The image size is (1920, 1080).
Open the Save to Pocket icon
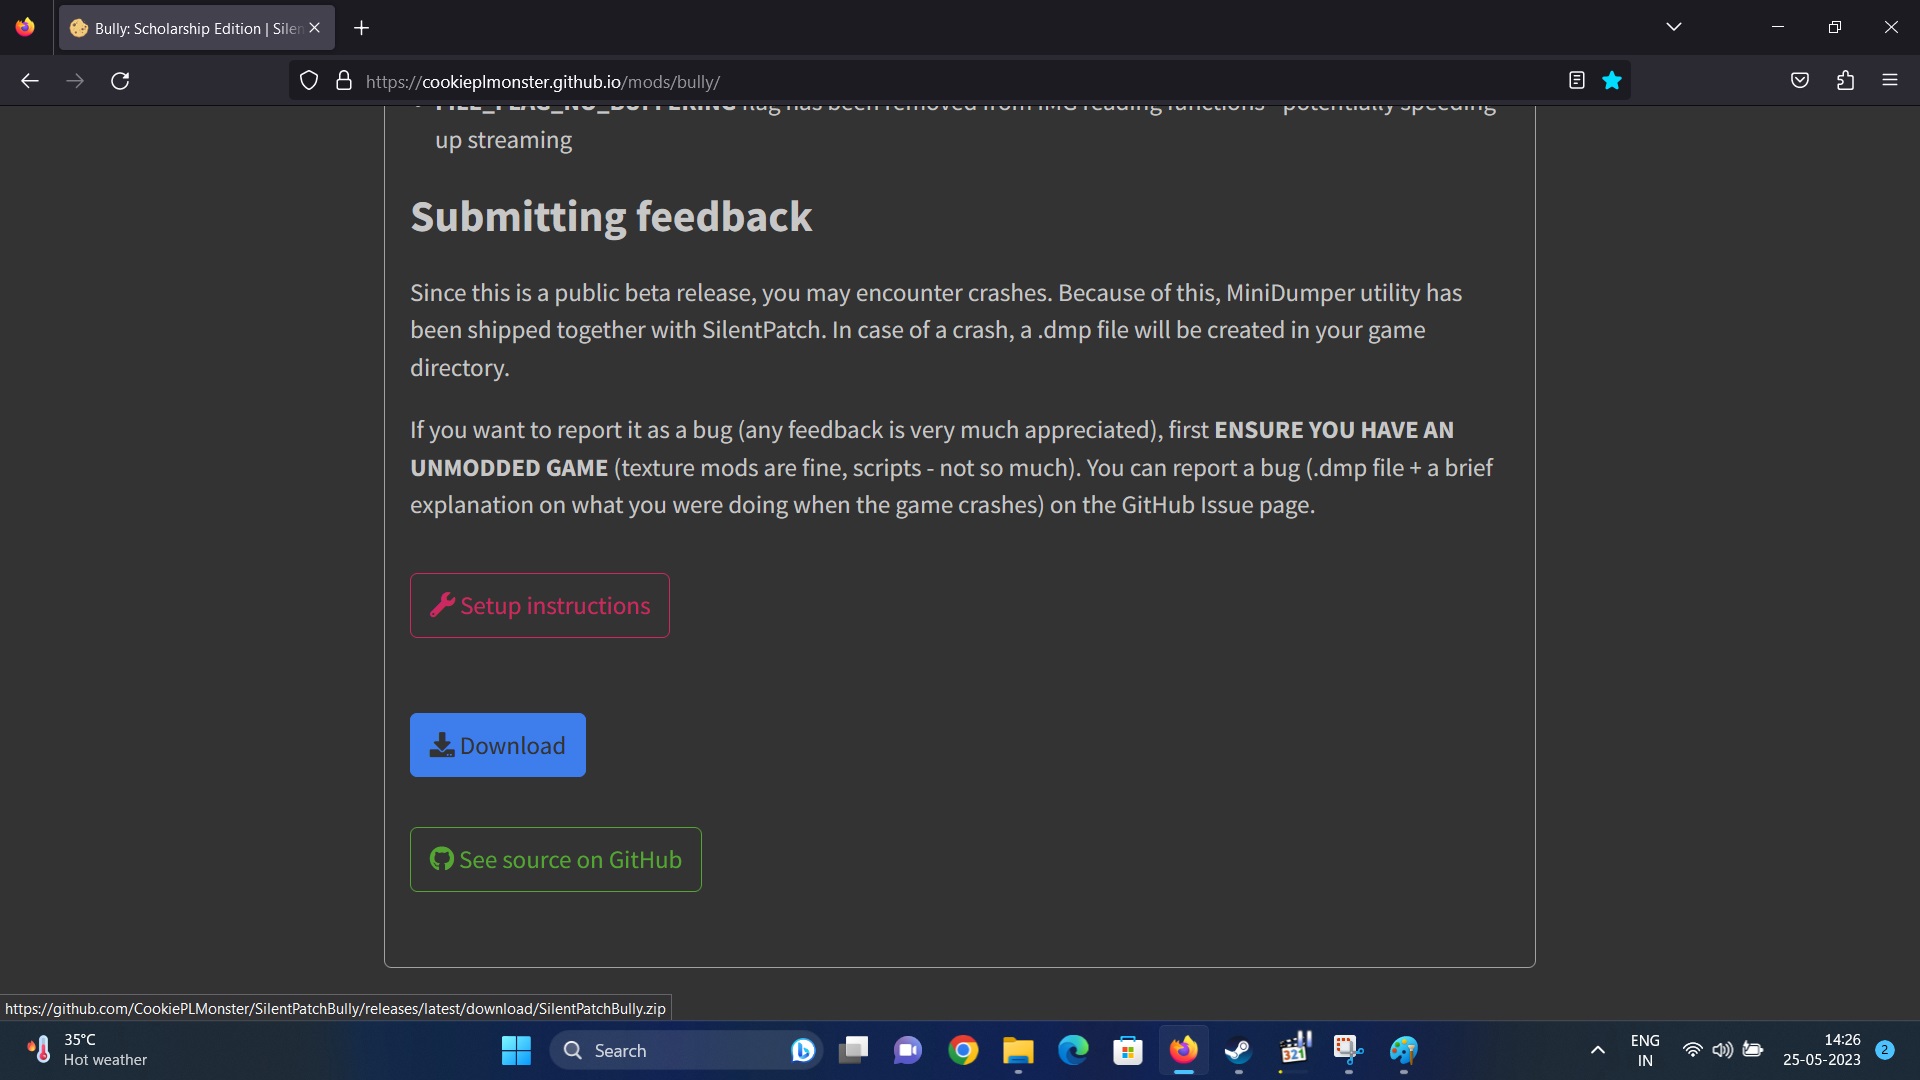[x=1800, y=81]
